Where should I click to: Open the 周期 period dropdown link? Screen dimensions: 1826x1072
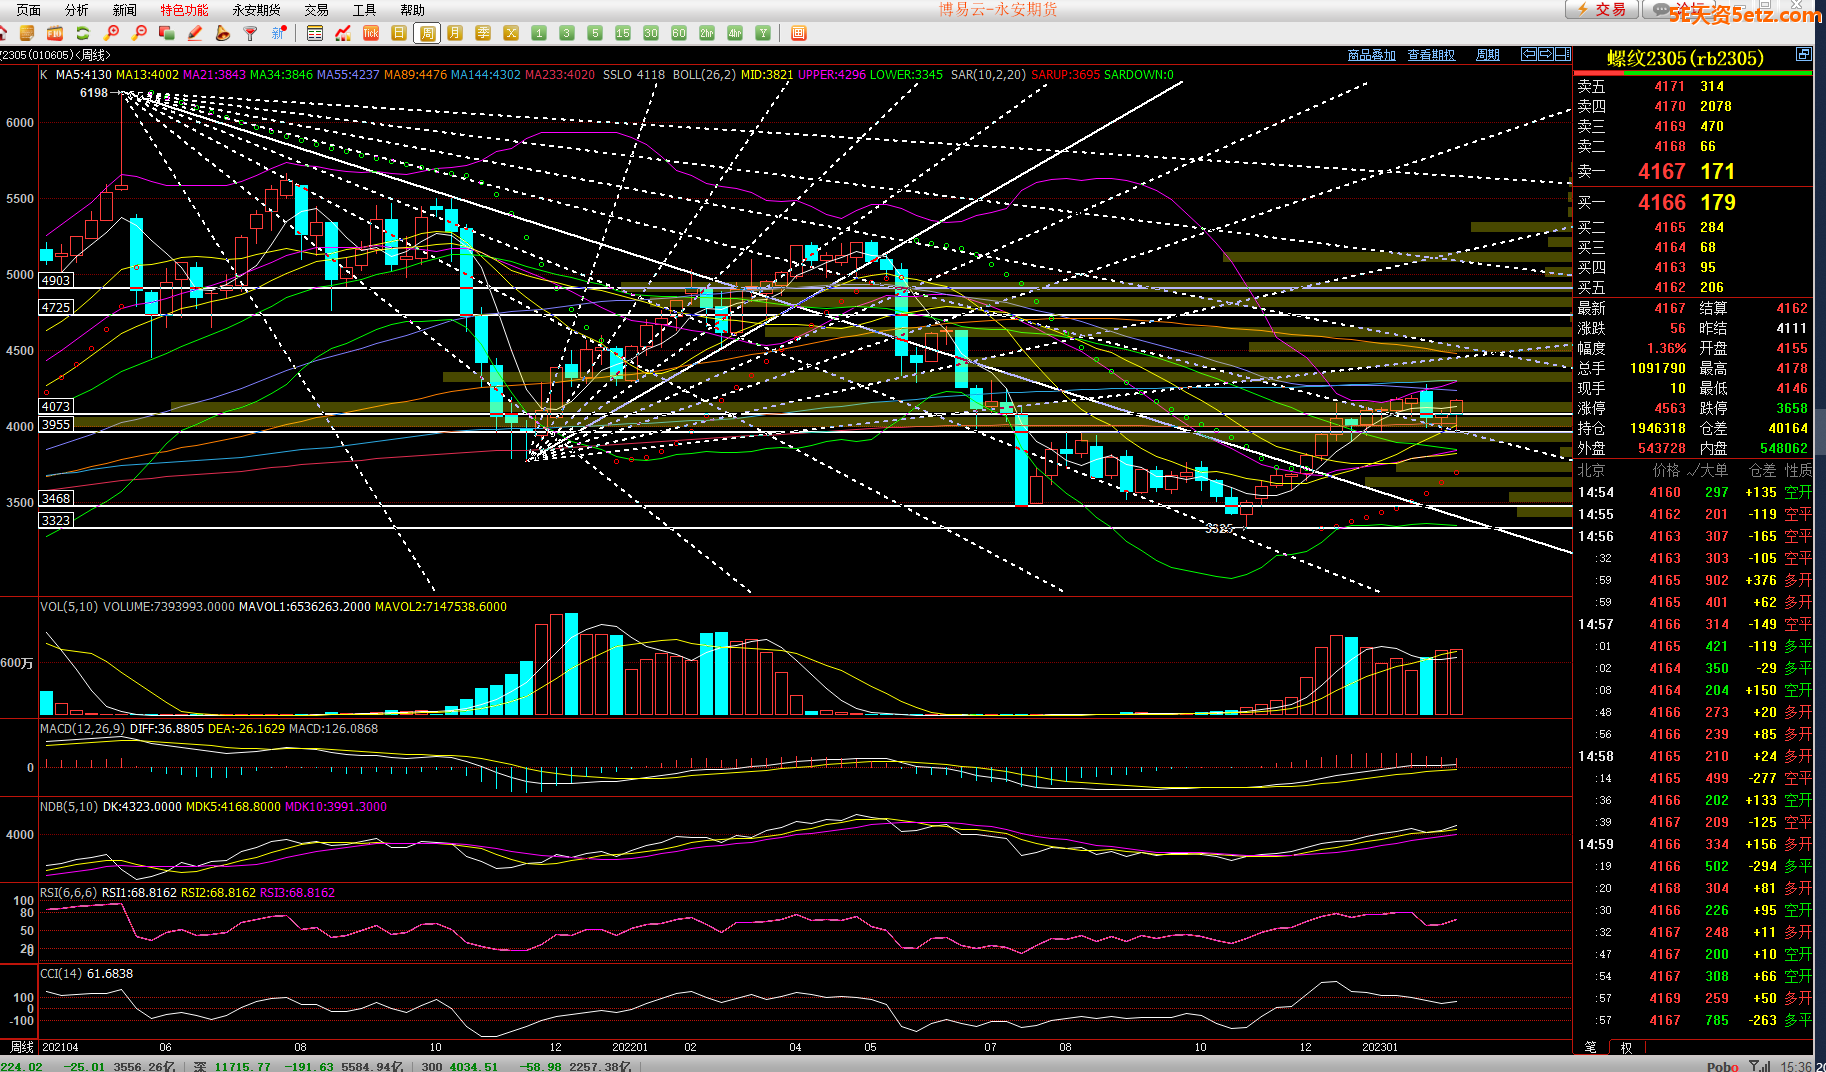(1488, 55)
